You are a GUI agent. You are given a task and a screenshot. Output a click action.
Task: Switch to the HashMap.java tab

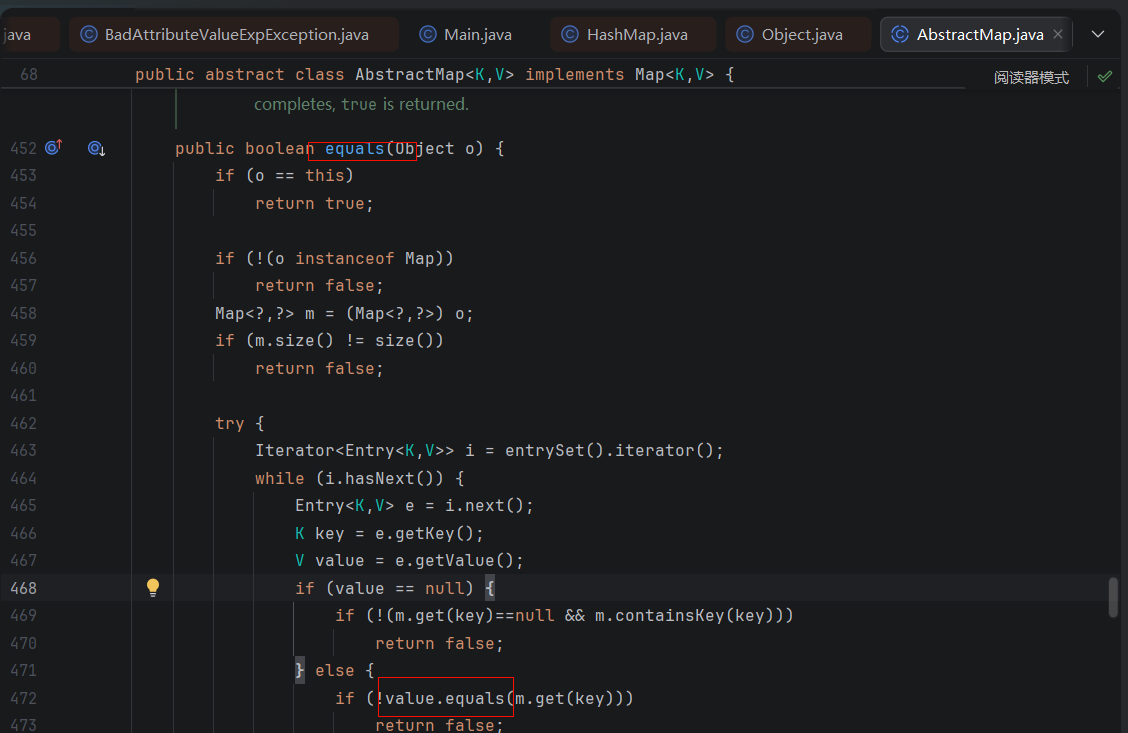click(x=637, y=35)
